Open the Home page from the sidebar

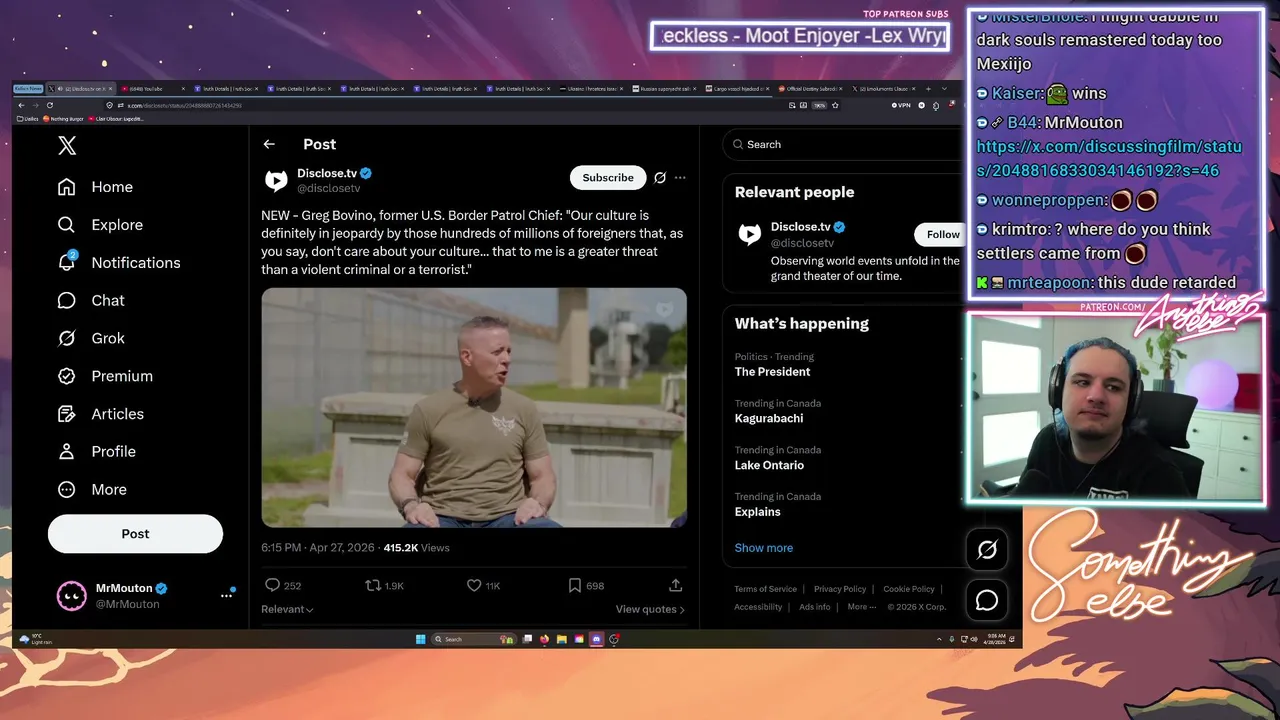96,187
